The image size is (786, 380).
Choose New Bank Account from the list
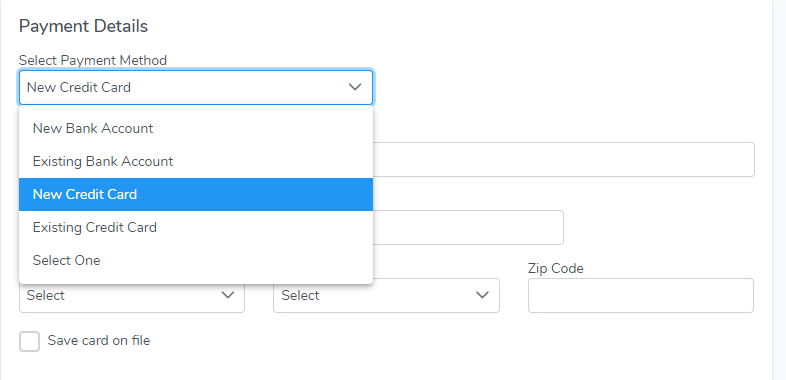pyautogui.click(x=196, y=128)
